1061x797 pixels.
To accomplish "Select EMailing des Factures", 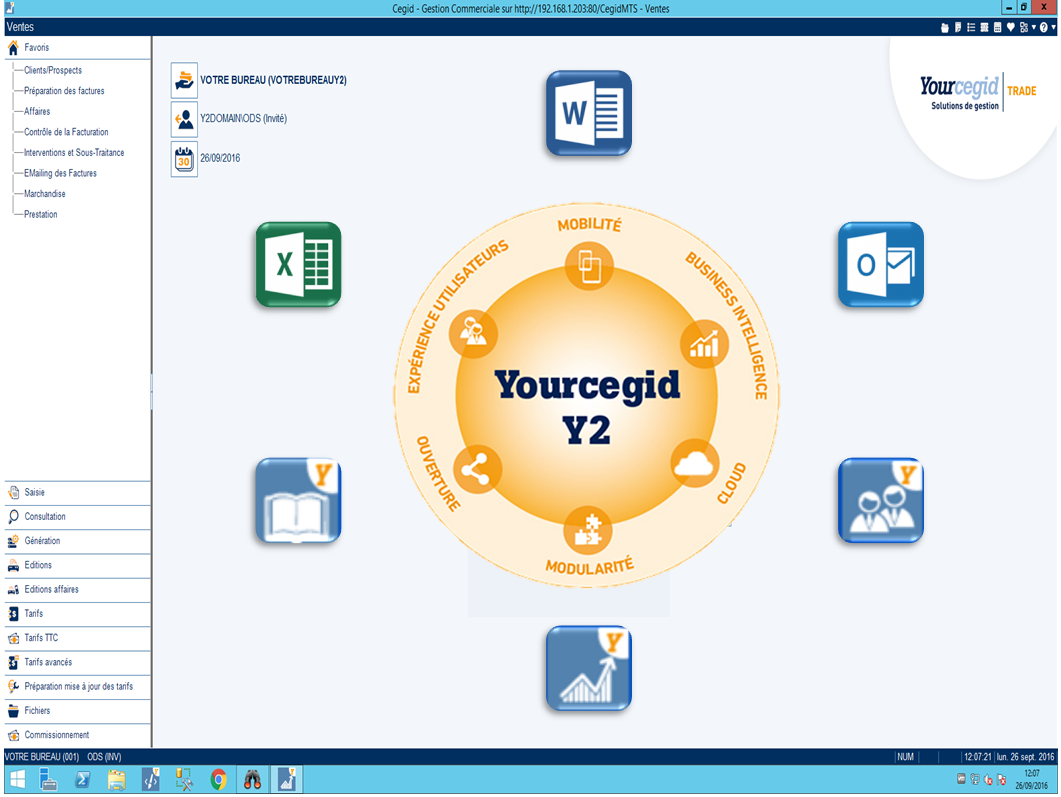I will 60,173.
